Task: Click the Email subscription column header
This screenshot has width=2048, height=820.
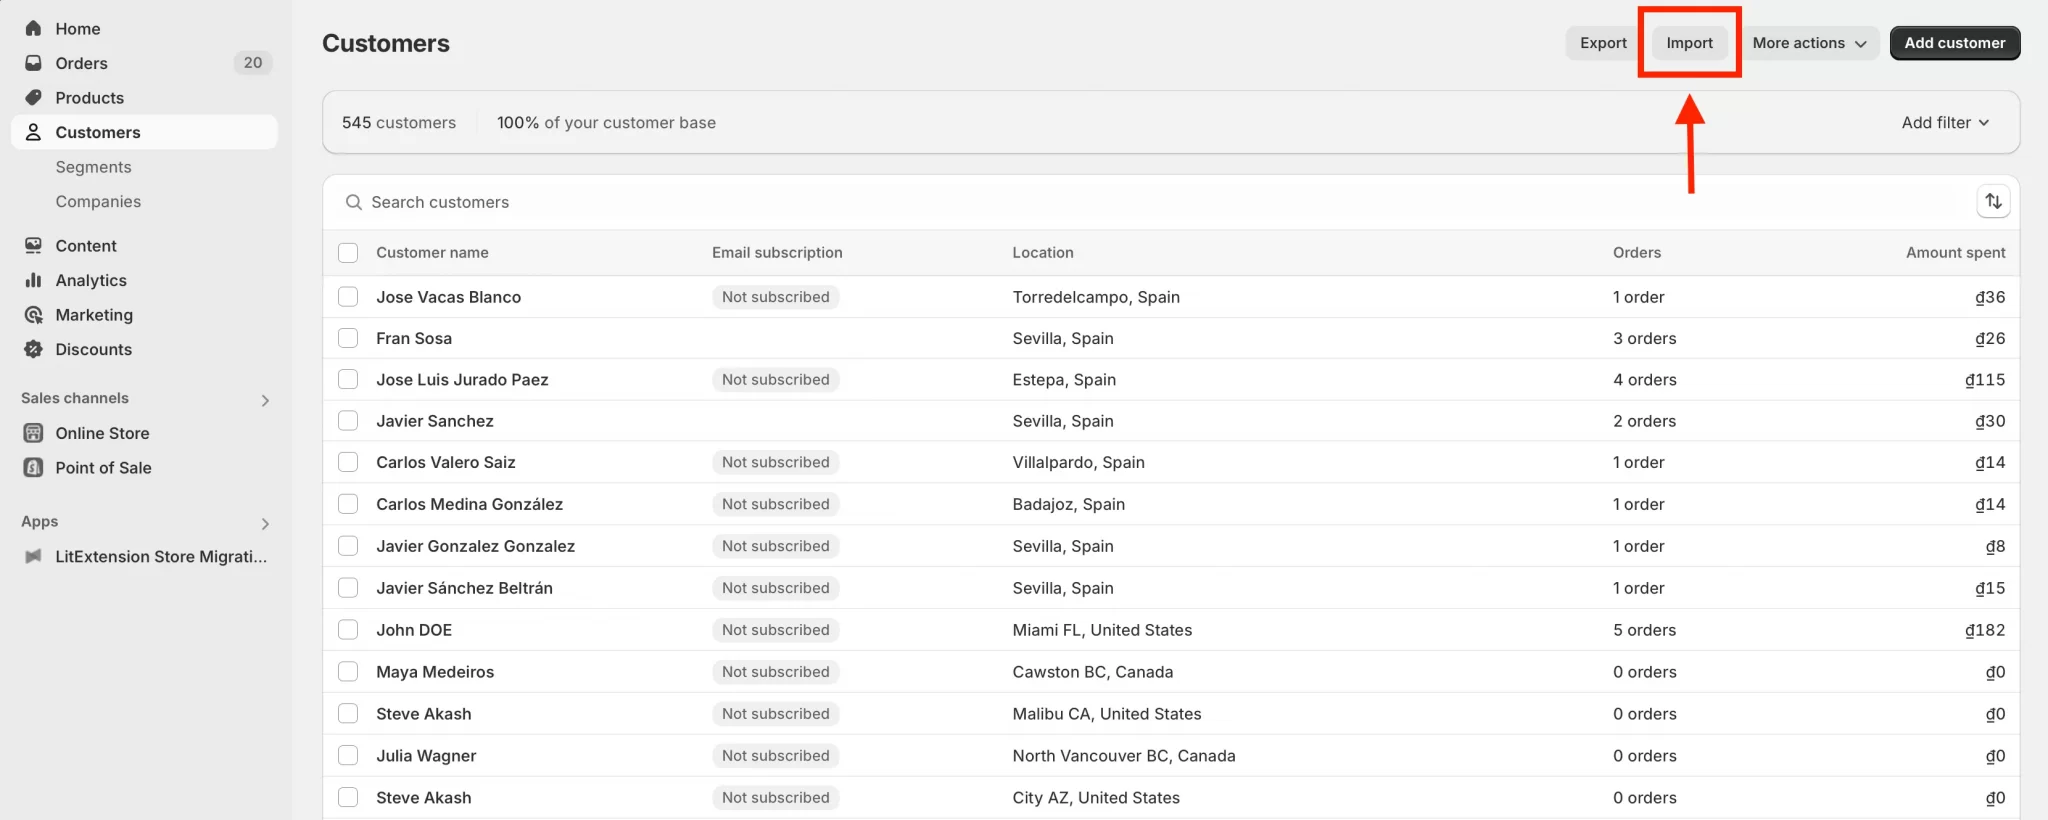Action: (x=777, y=253)
